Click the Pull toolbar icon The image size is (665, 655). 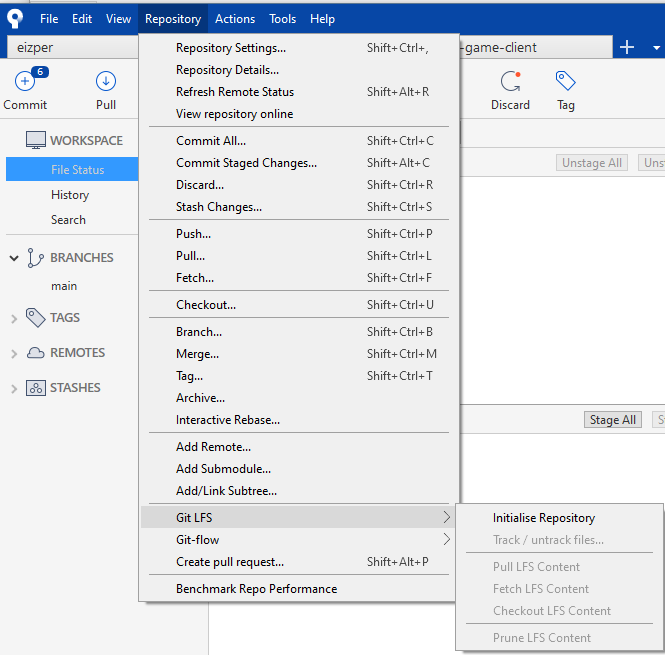coord(106,83)
